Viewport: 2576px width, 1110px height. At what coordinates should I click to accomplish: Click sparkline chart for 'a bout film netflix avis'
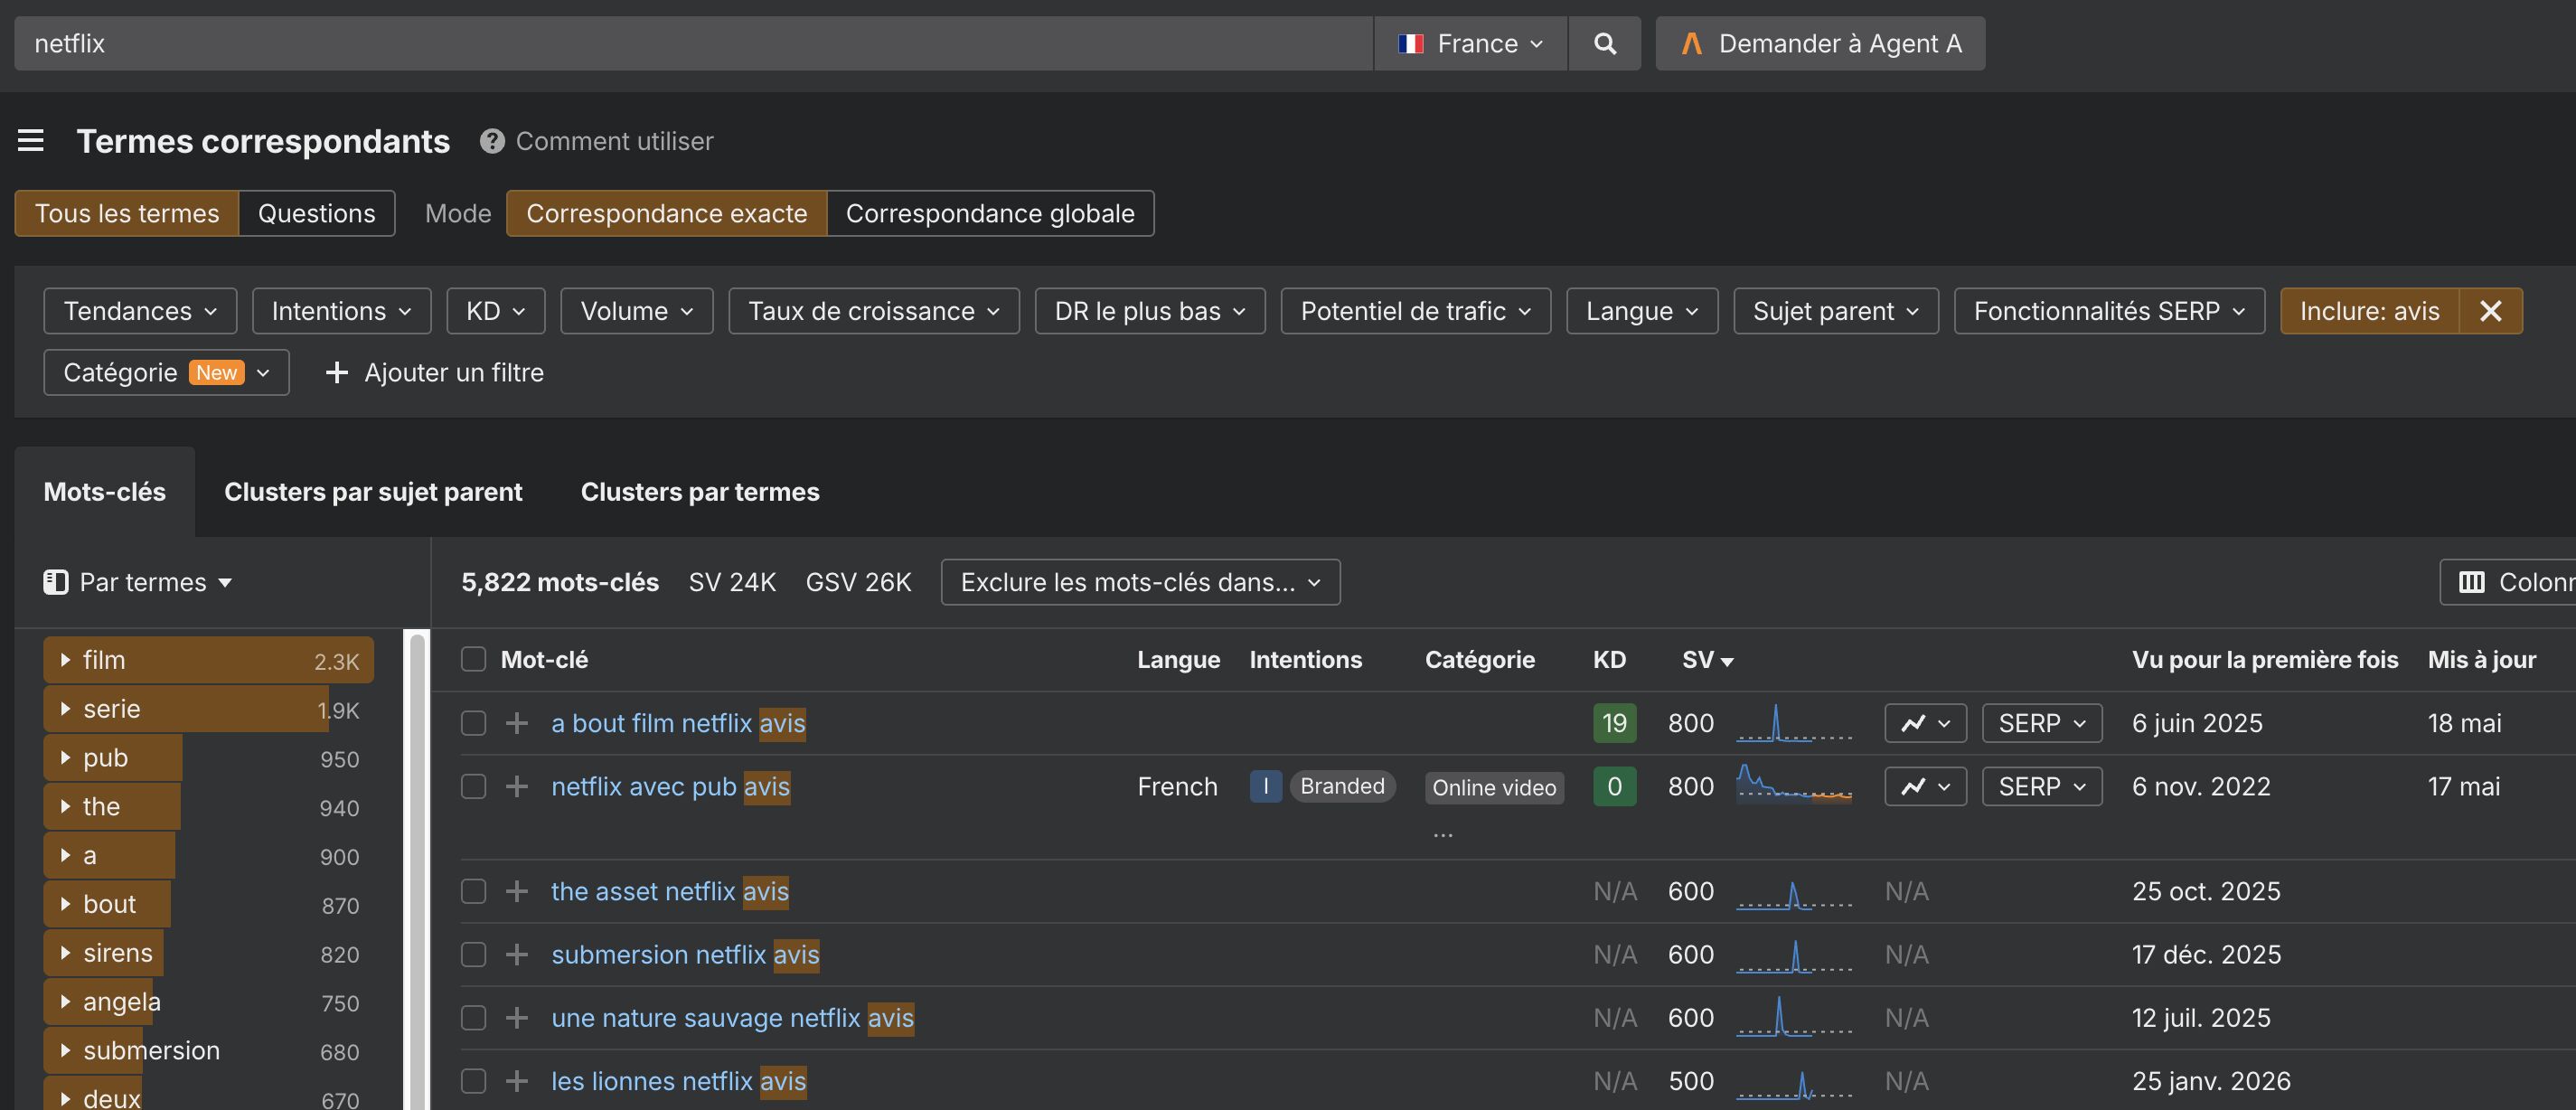tap(1794, 723)
